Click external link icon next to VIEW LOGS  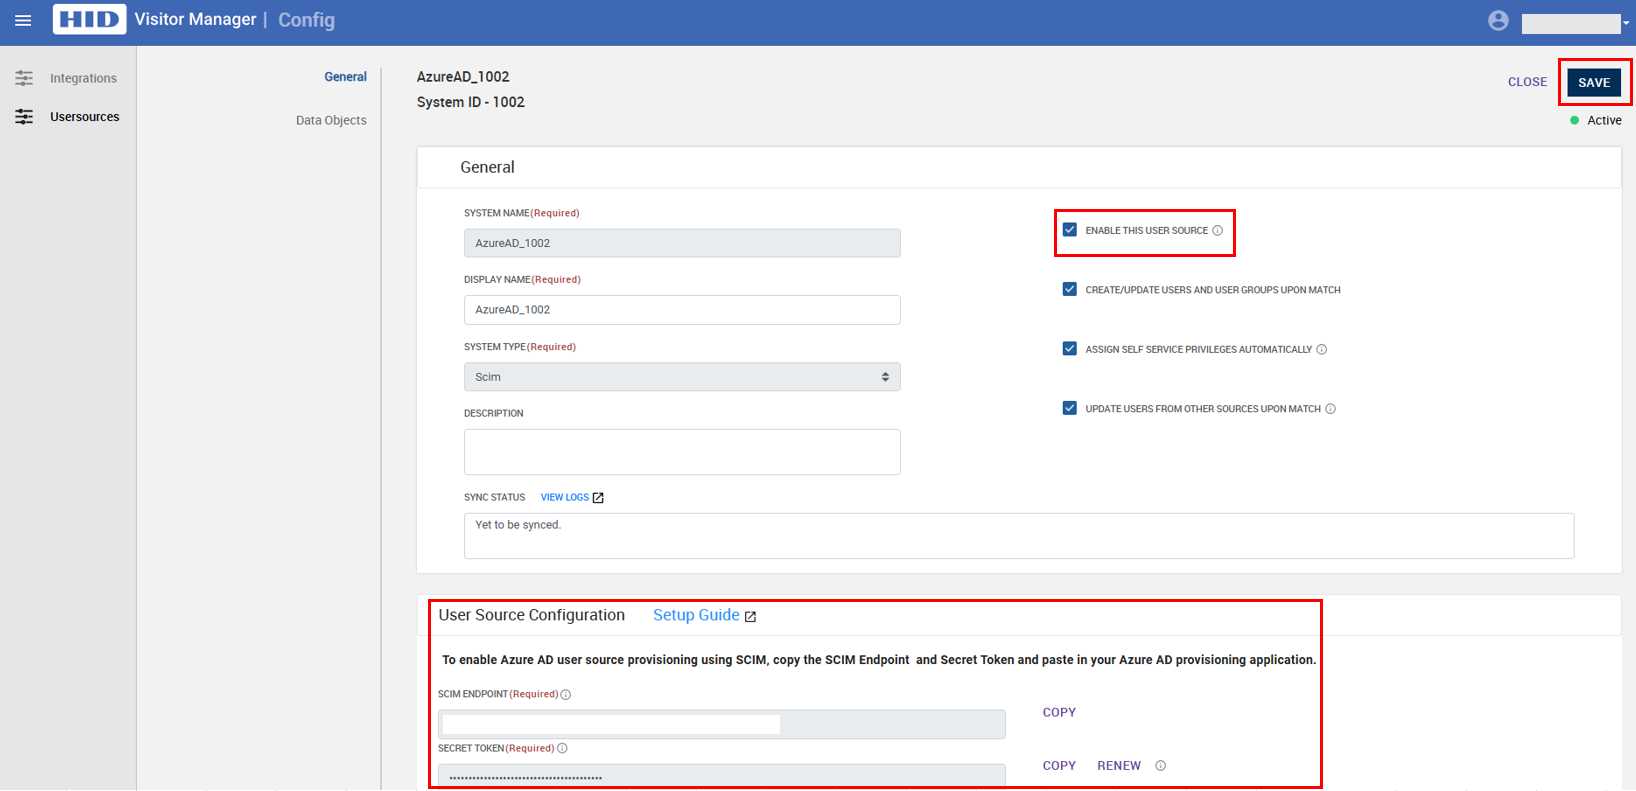(598, 498)
